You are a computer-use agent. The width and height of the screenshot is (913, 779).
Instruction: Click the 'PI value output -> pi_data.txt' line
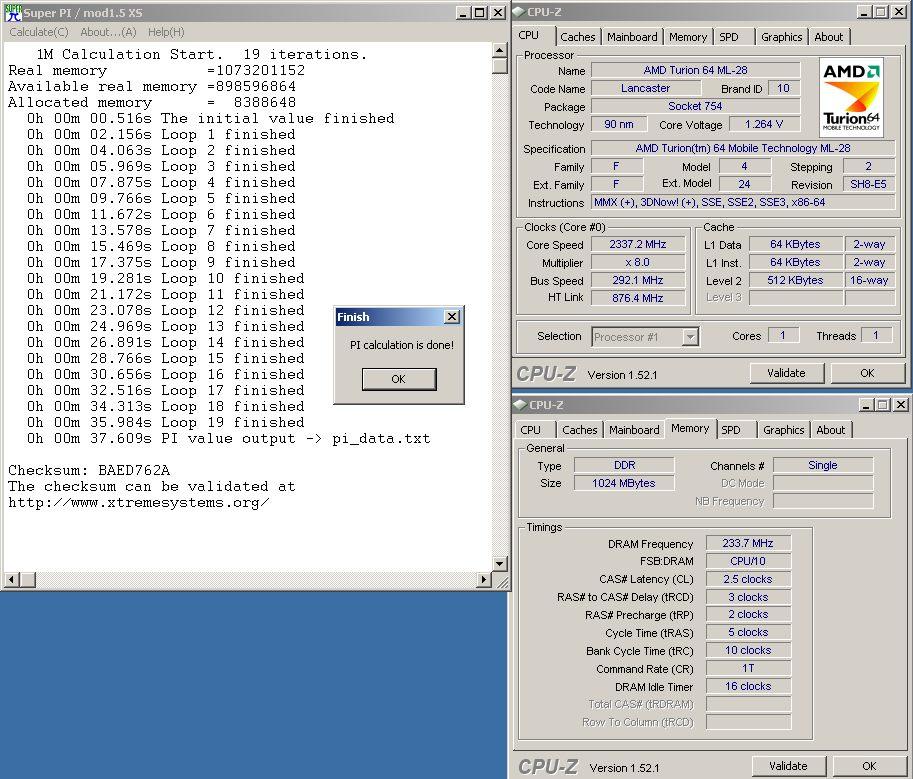pos(229,438)
